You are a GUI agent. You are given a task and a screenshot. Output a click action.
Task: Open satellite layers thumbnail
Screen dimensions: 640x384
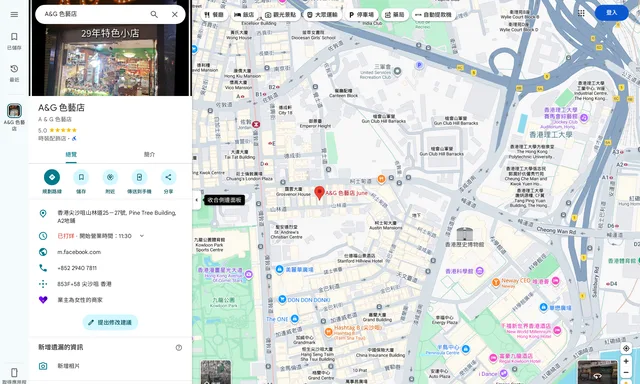click(x=216, y=372)
